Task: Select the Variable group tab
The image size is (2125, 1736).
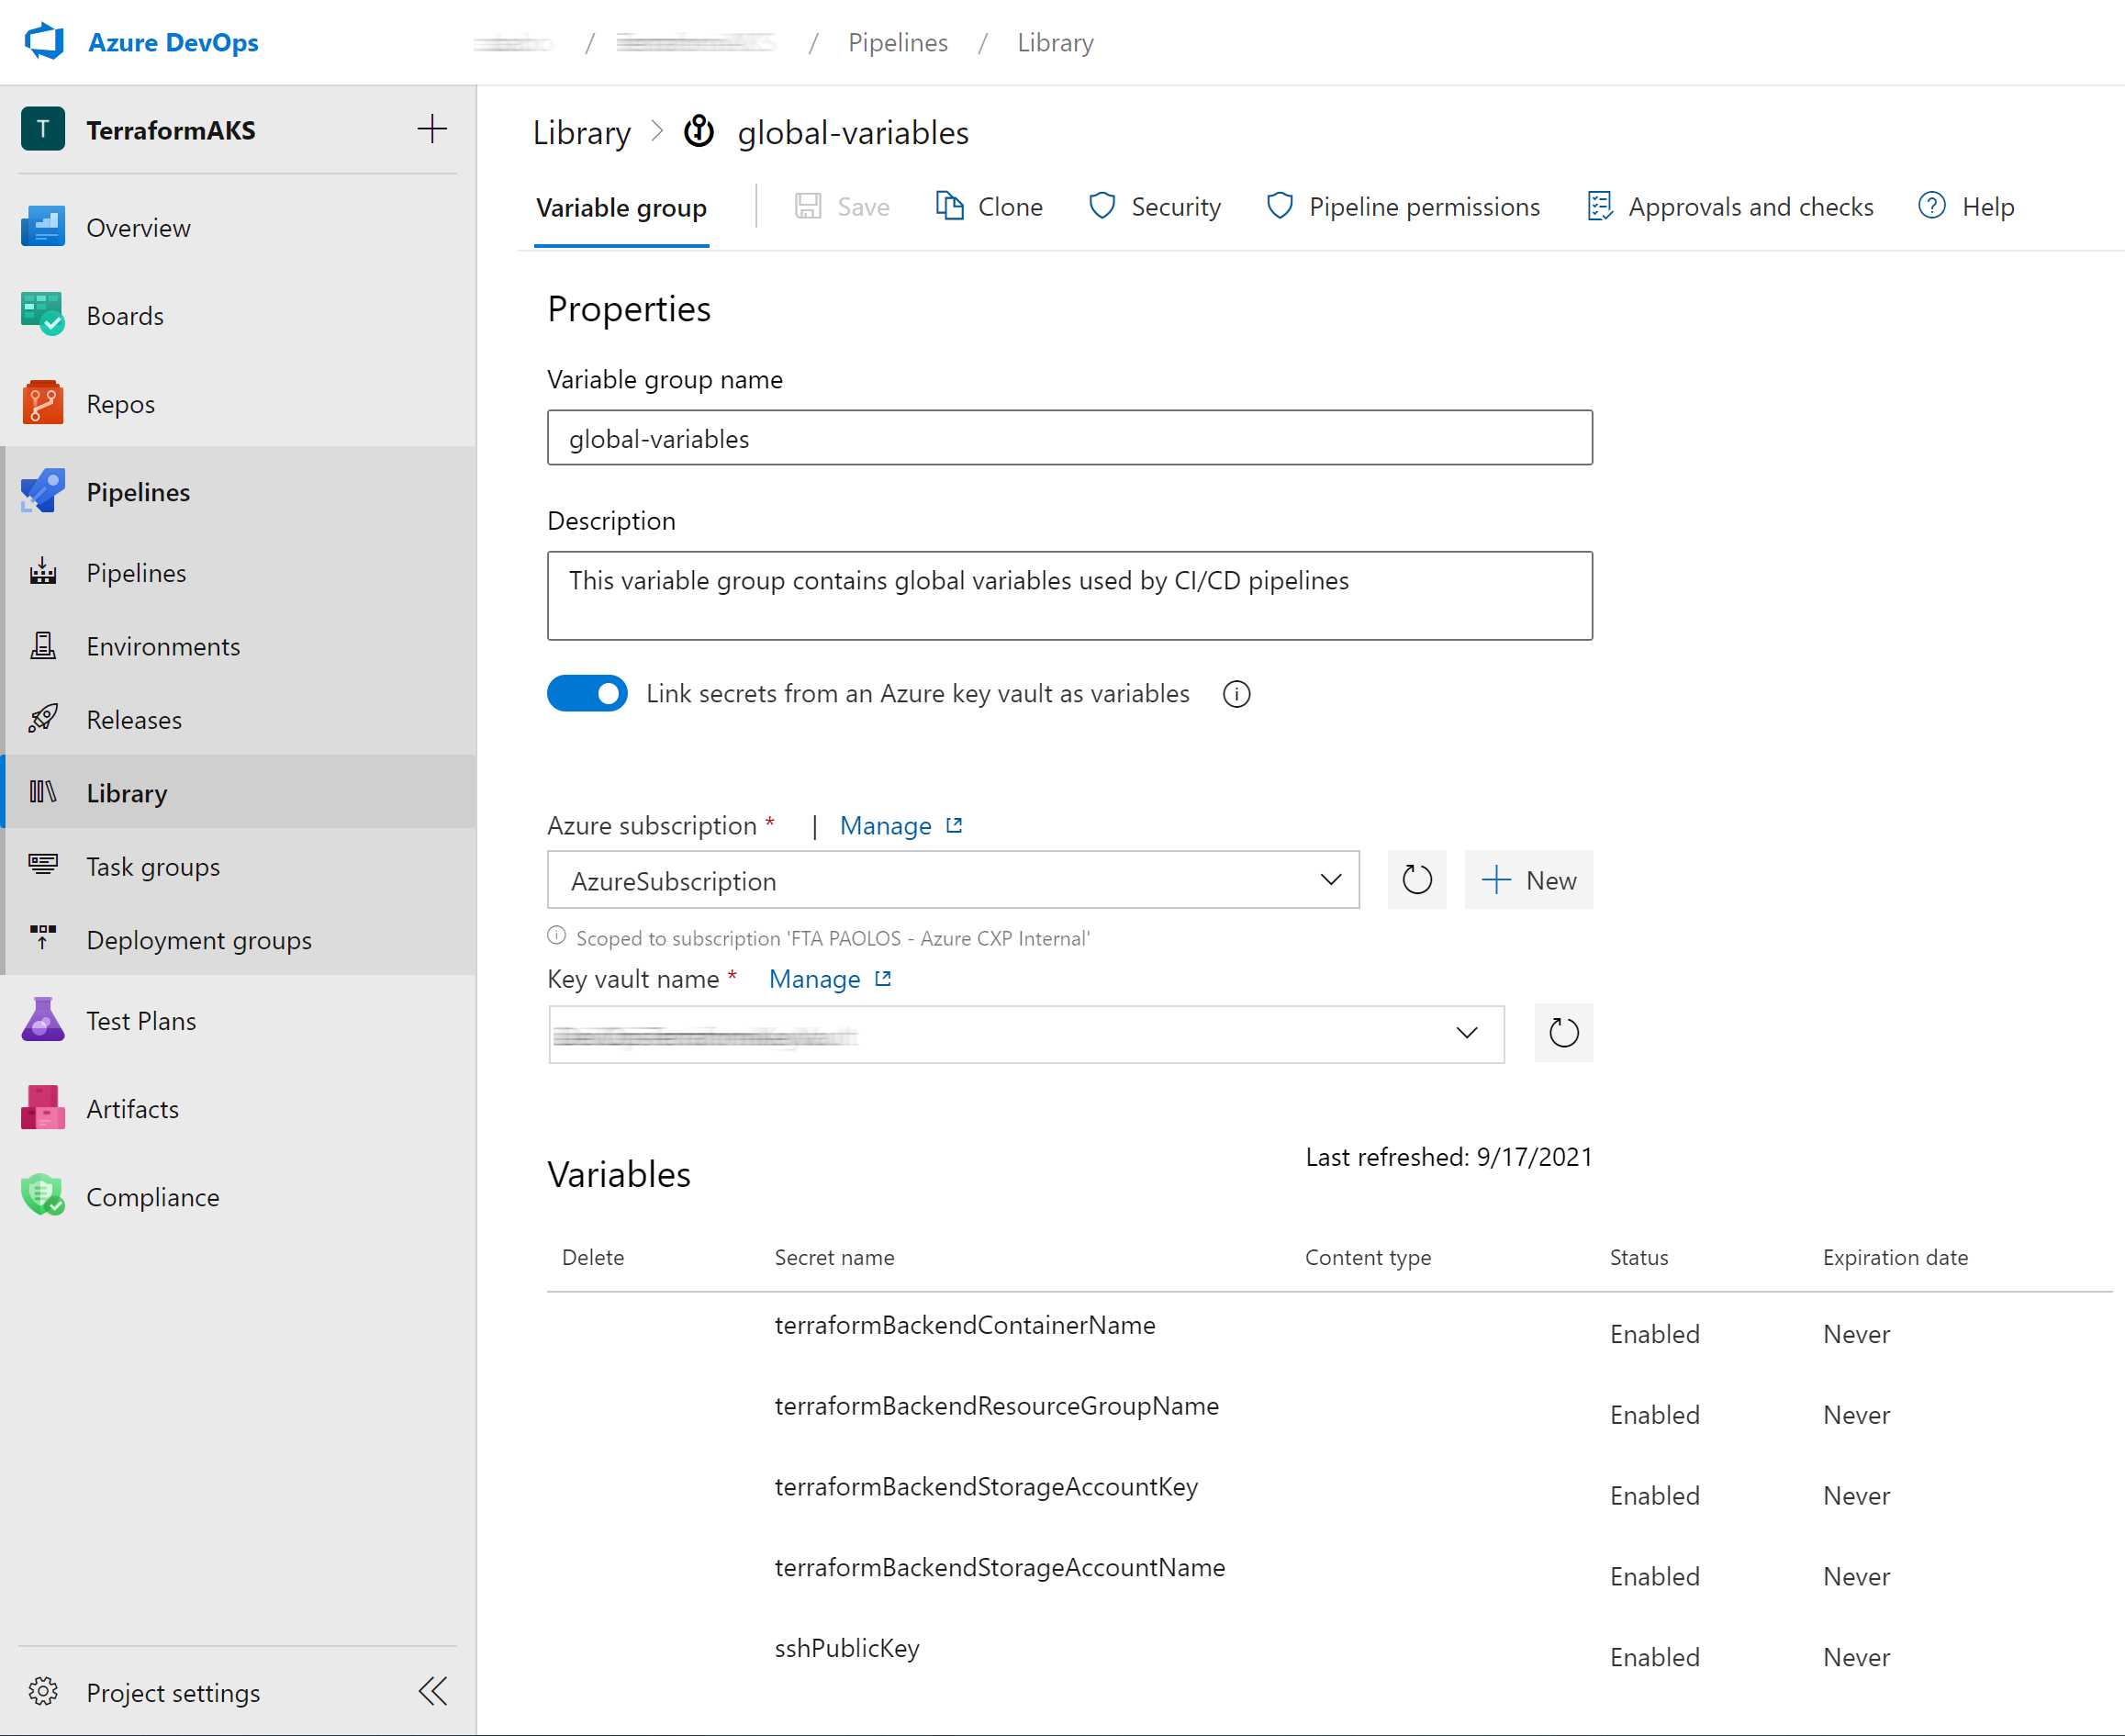Action: [x=621, y=208]
